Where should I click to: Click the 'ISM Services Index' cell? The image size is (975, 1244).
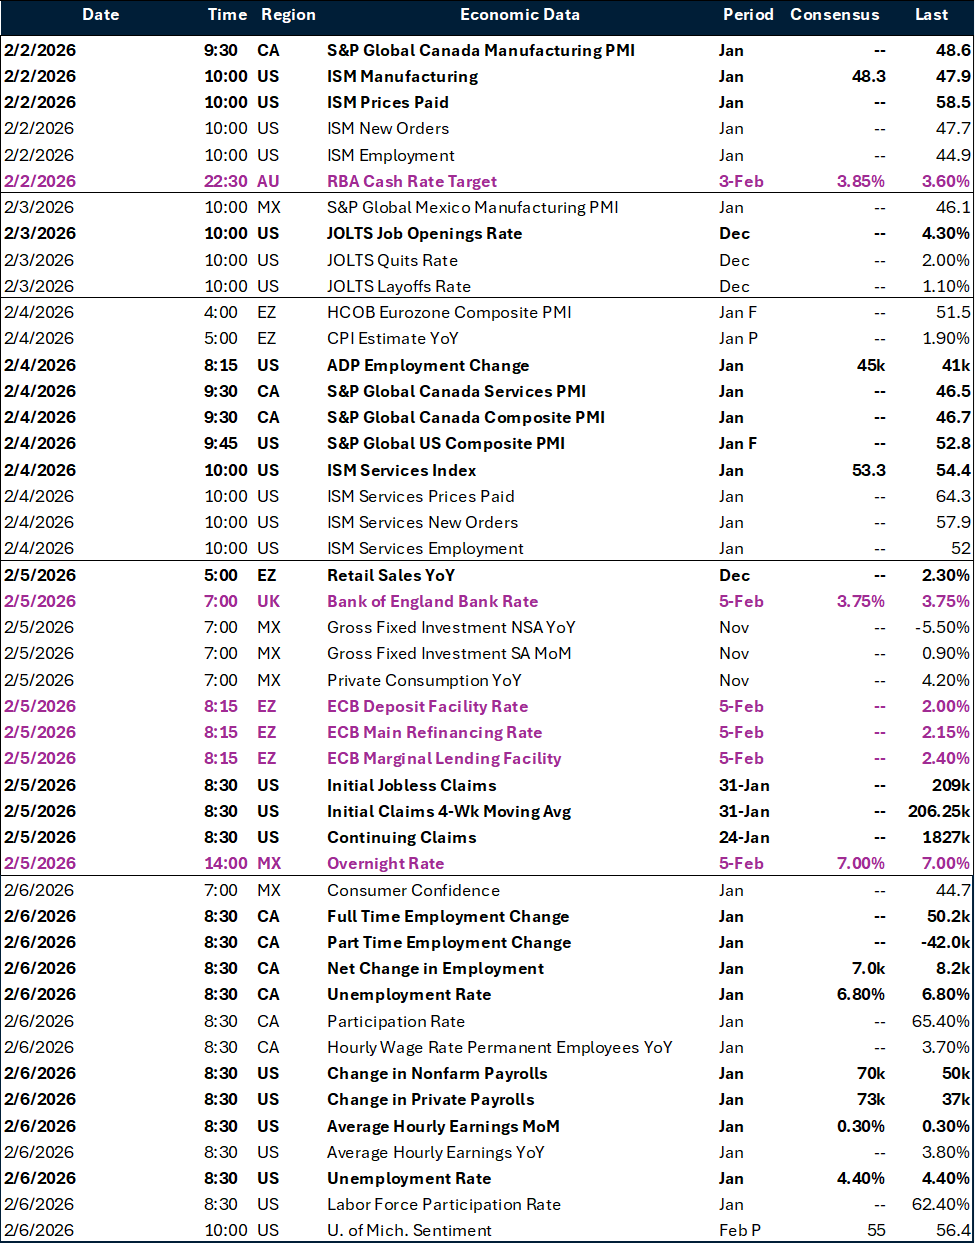click(x=401, y=470)
